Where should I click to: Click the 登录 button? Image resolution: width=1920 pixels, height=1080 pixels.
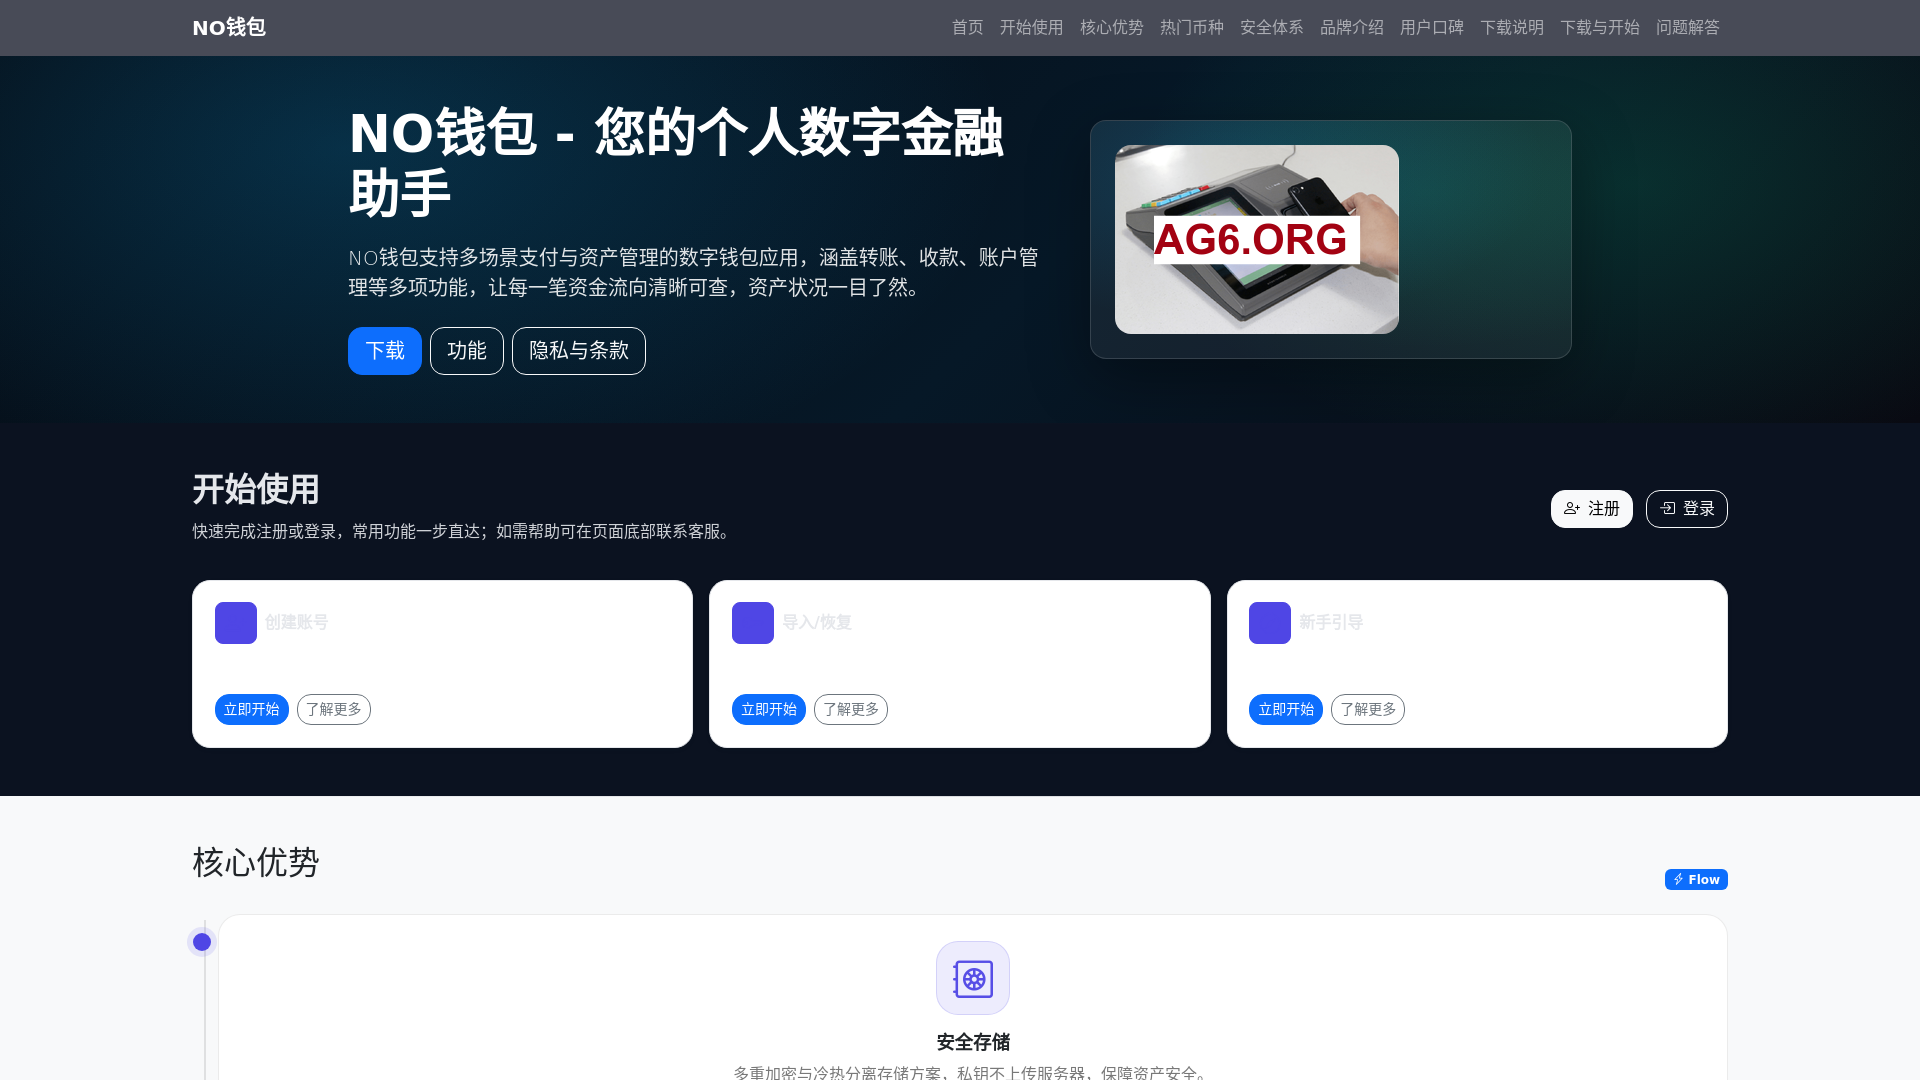(x=1686, y=509)
